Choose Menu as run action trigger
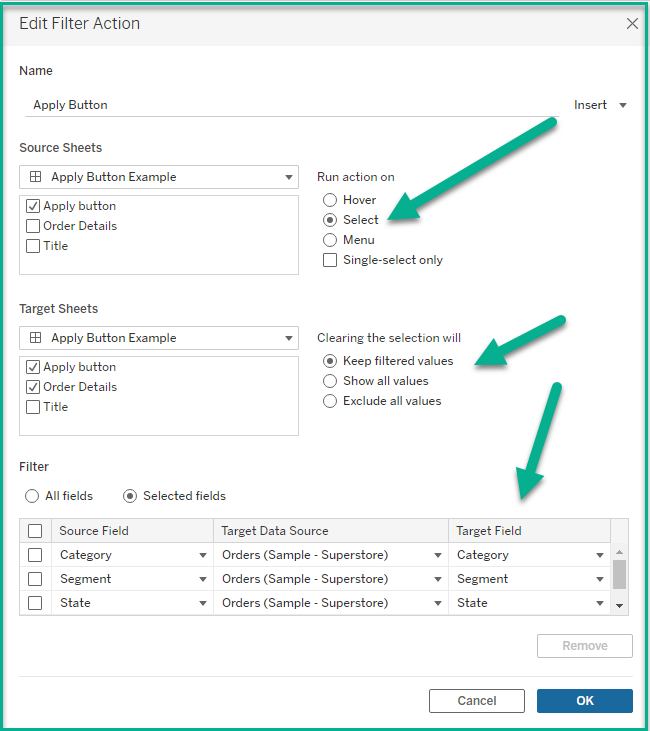This screenshot has height=731, width=650. (330, 240)
